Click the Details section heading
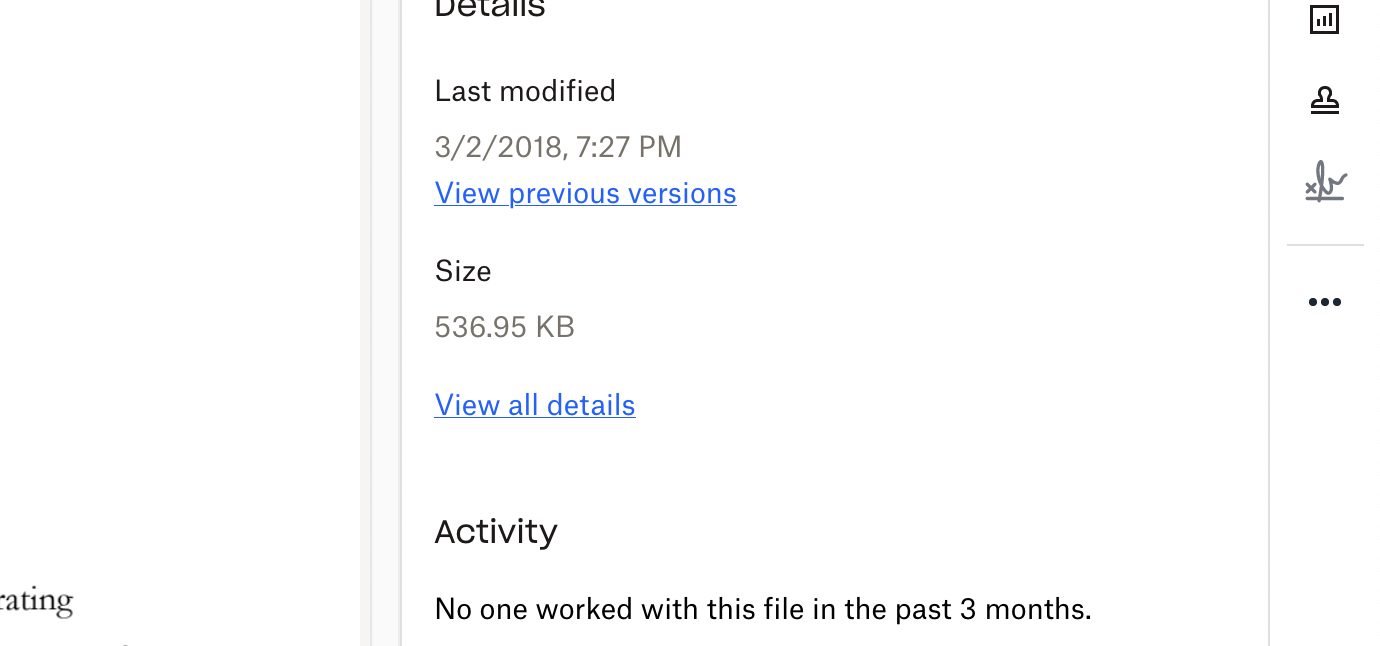This screenshot has width=1380, height=646. (490, 9)
